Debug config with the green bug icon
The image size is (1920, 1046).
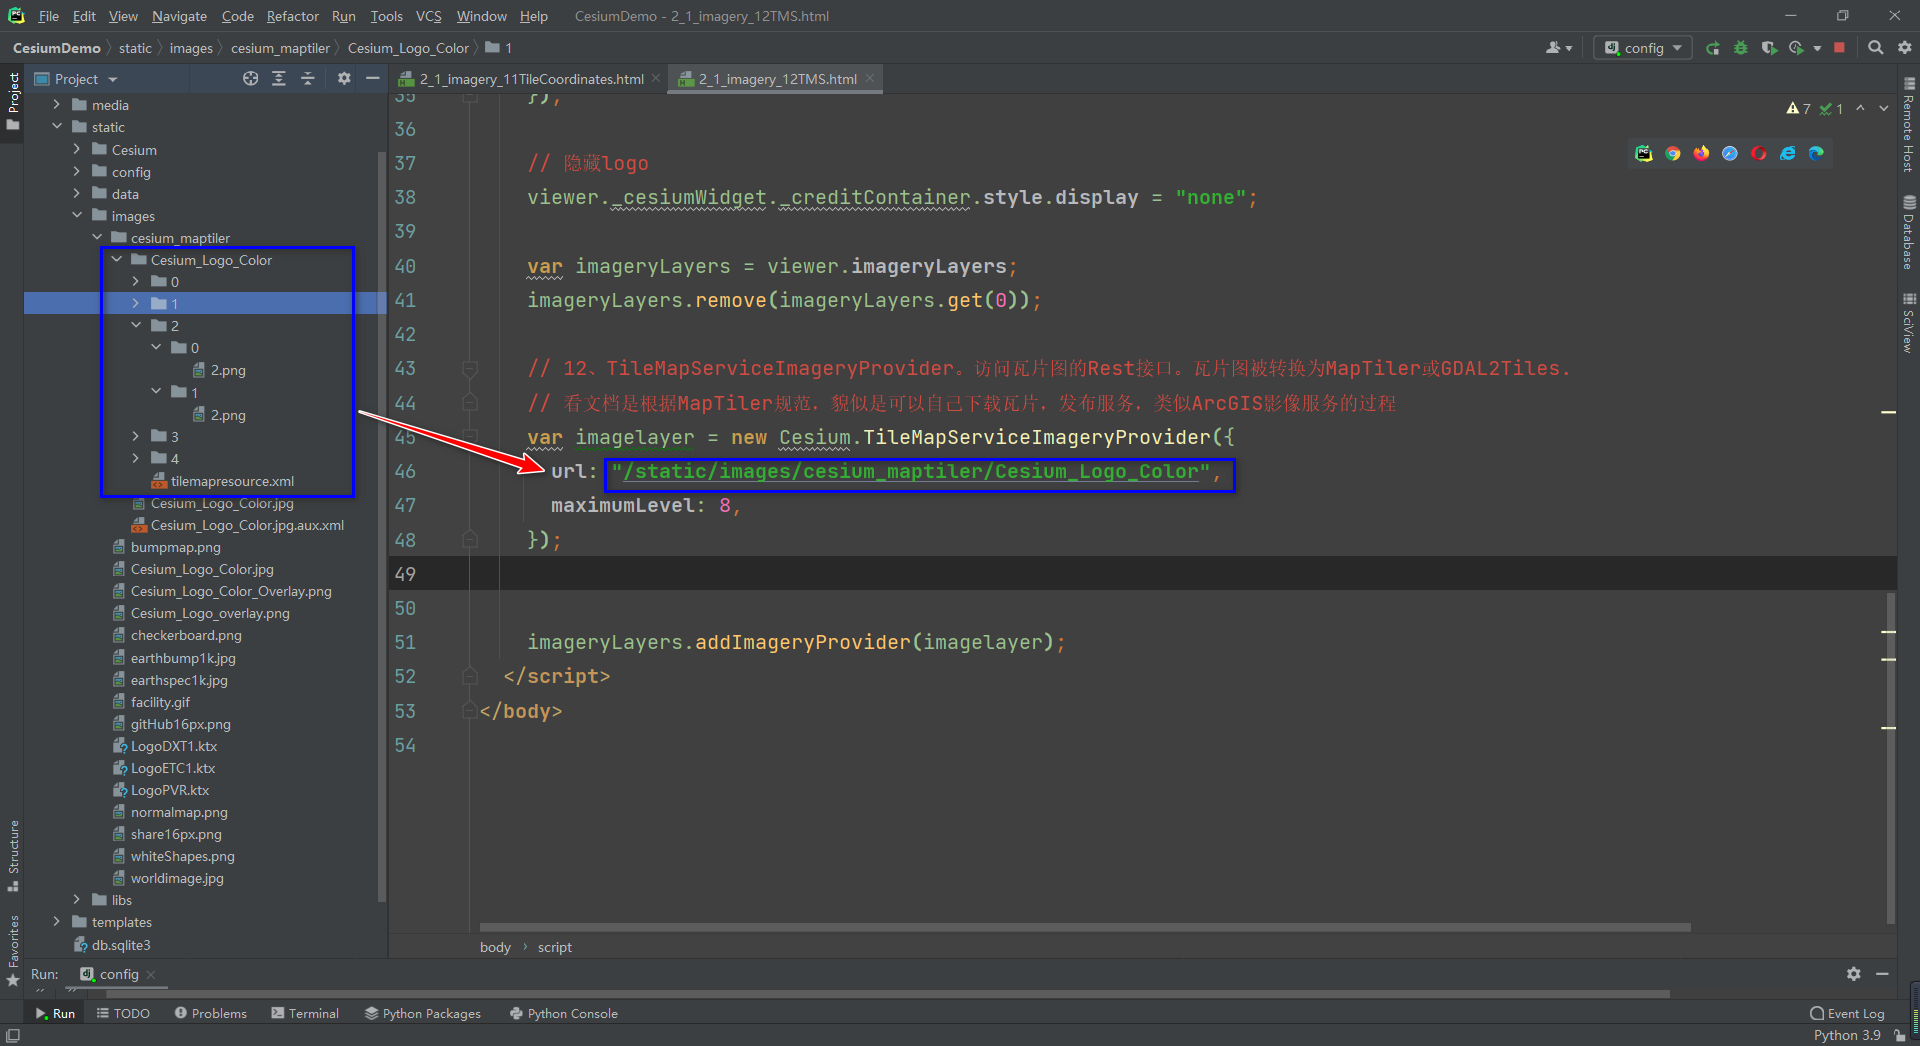(x=1741, y=48)
